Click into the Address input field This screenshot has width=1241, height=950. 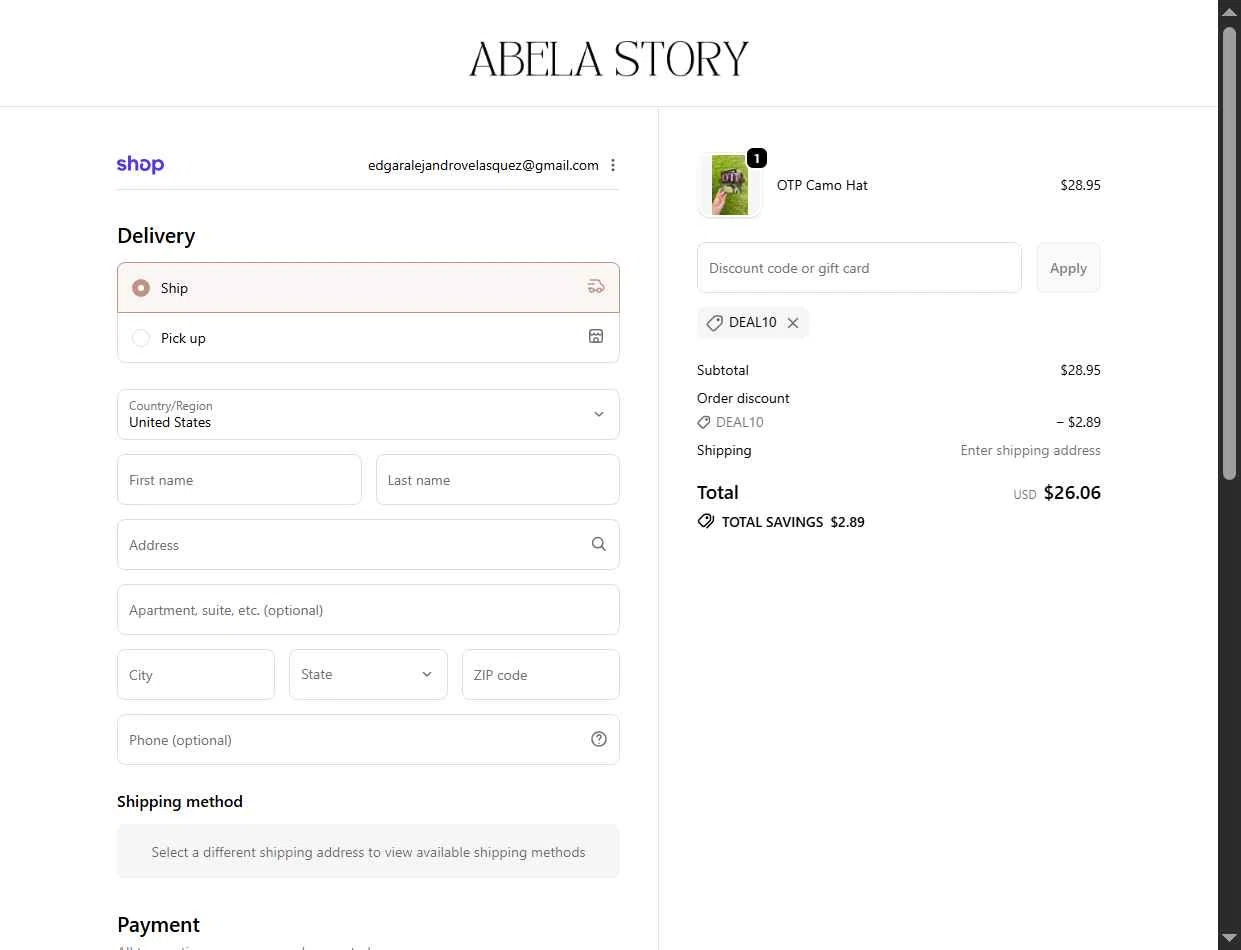(x=368, y=545)
